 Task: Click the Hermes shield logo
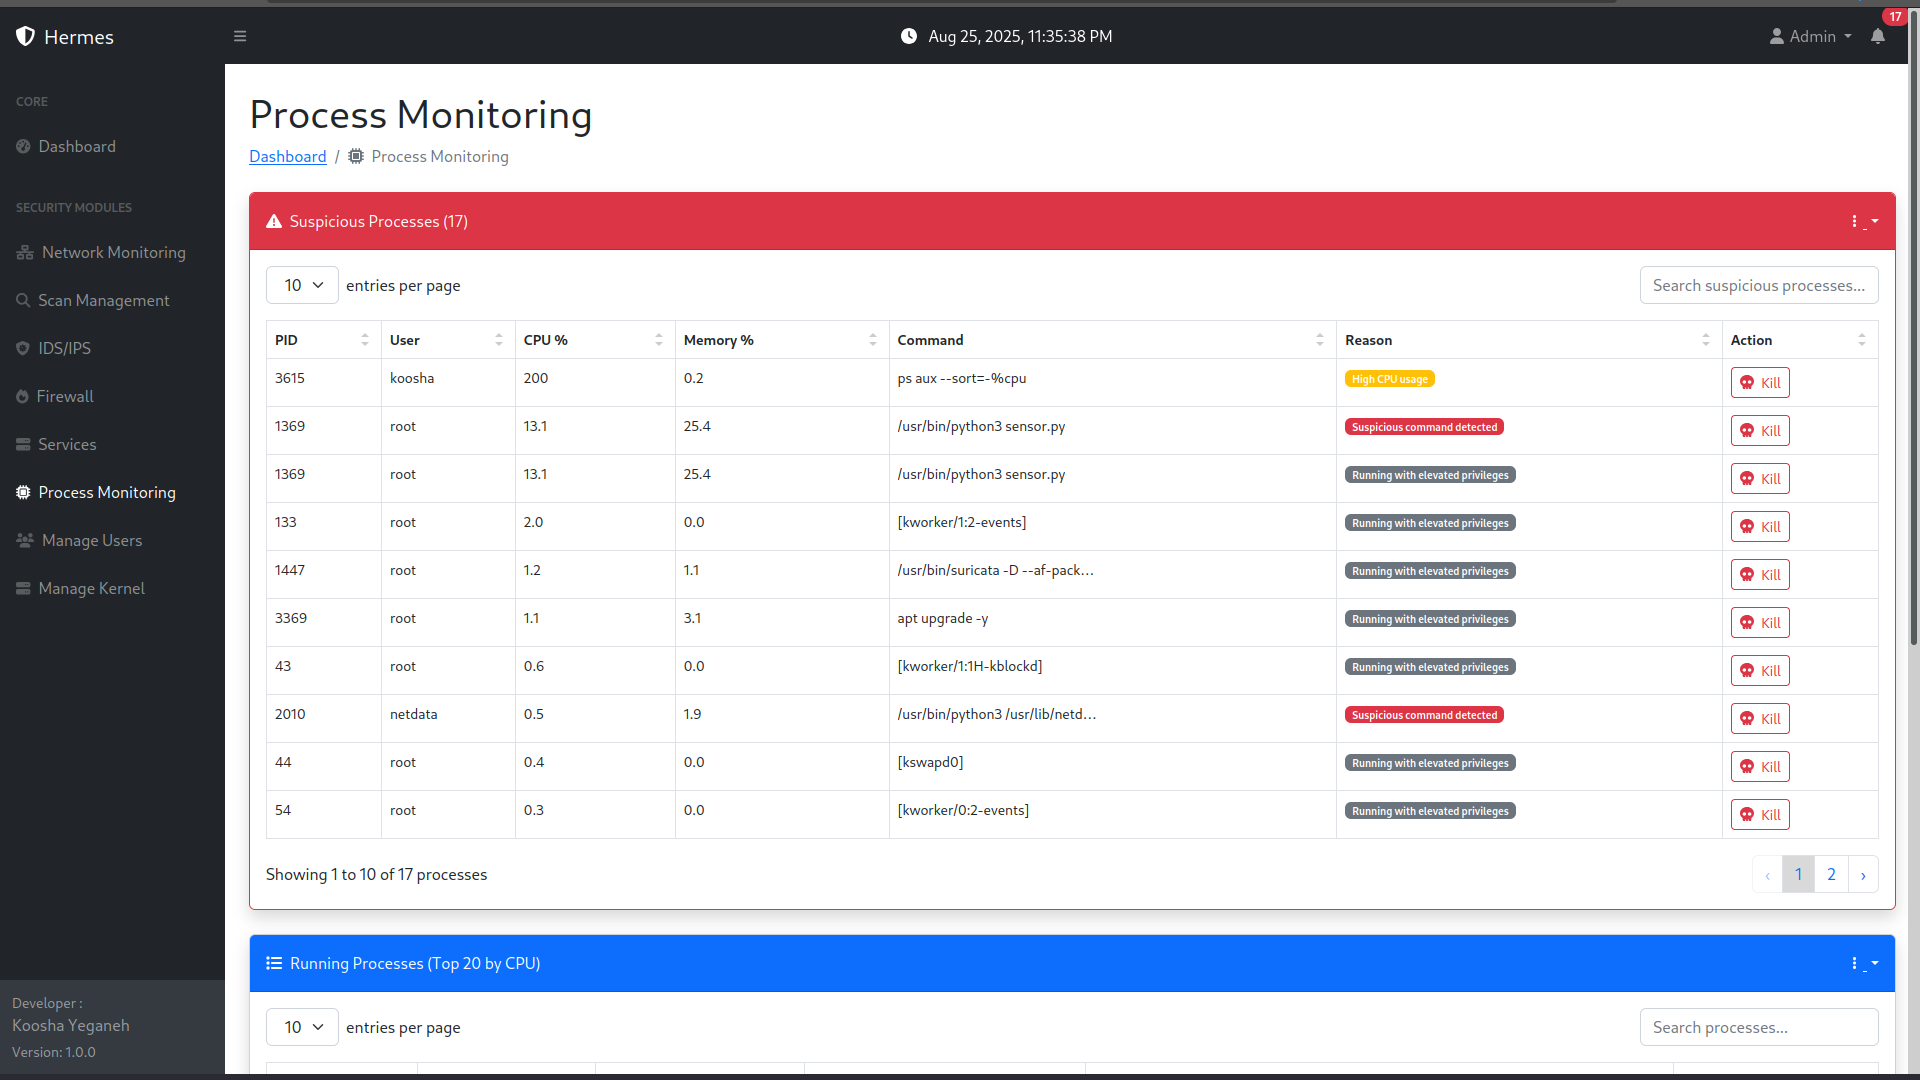(26, 36)
